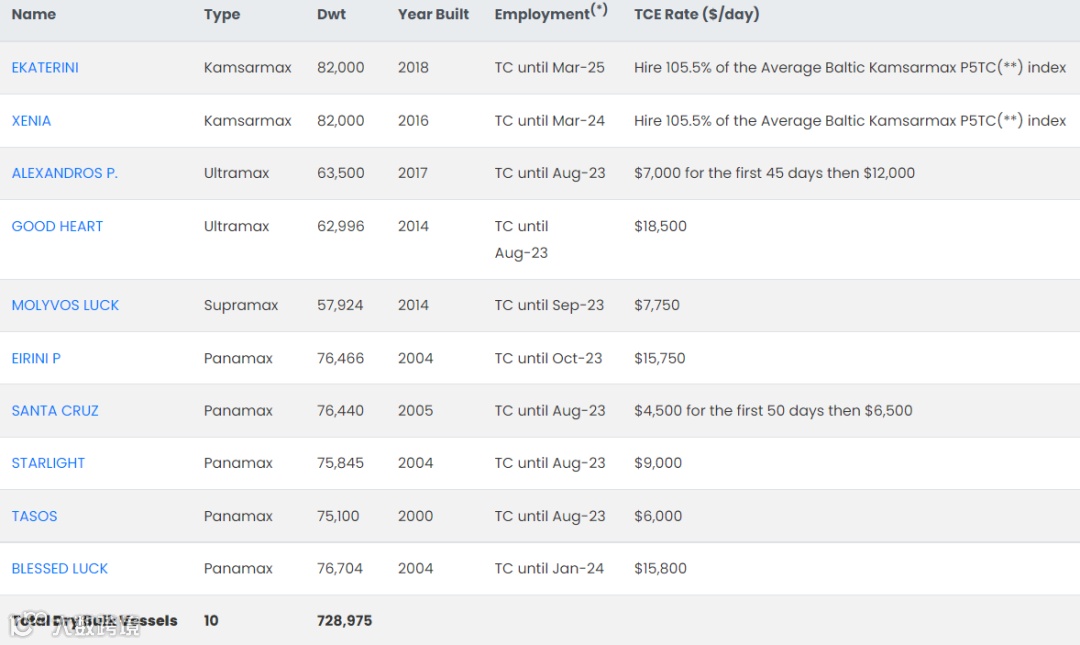Click the Supramax type cell
The width and height of the screenshot is (1080, 645).
click(241, 305)
